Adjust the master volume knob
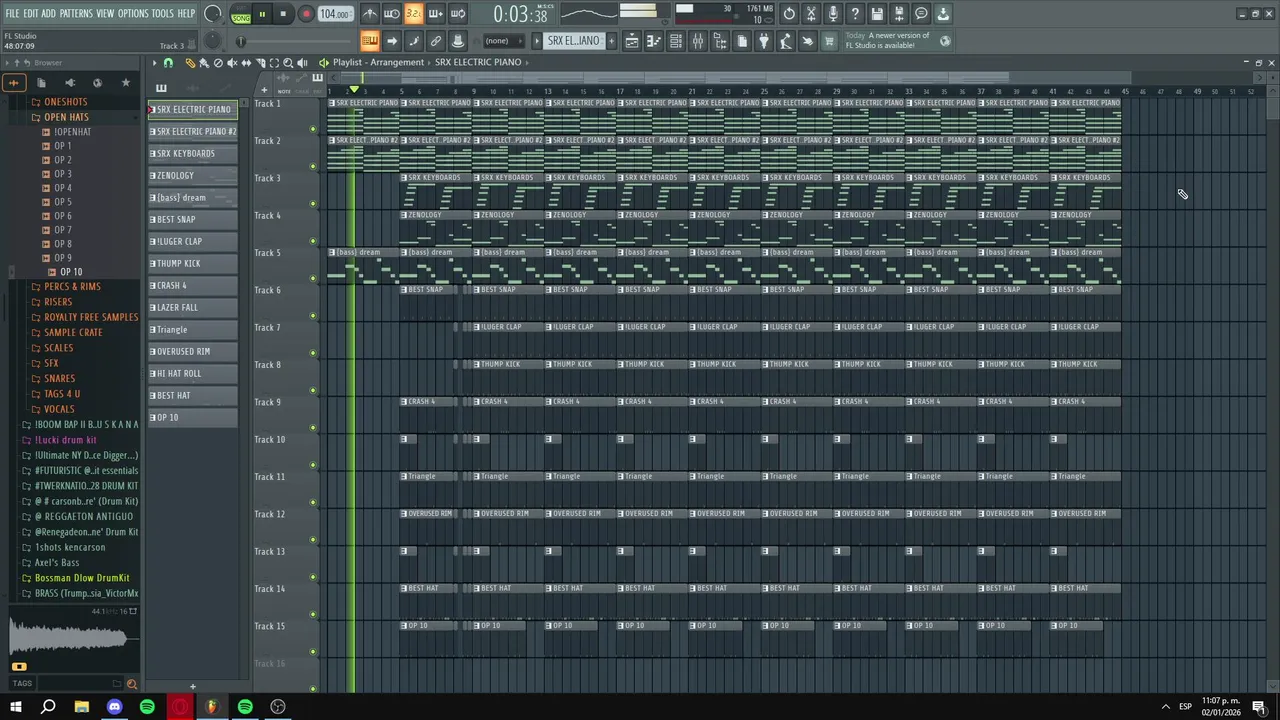Screen dimensions: 1280x720 click(212, 14)
